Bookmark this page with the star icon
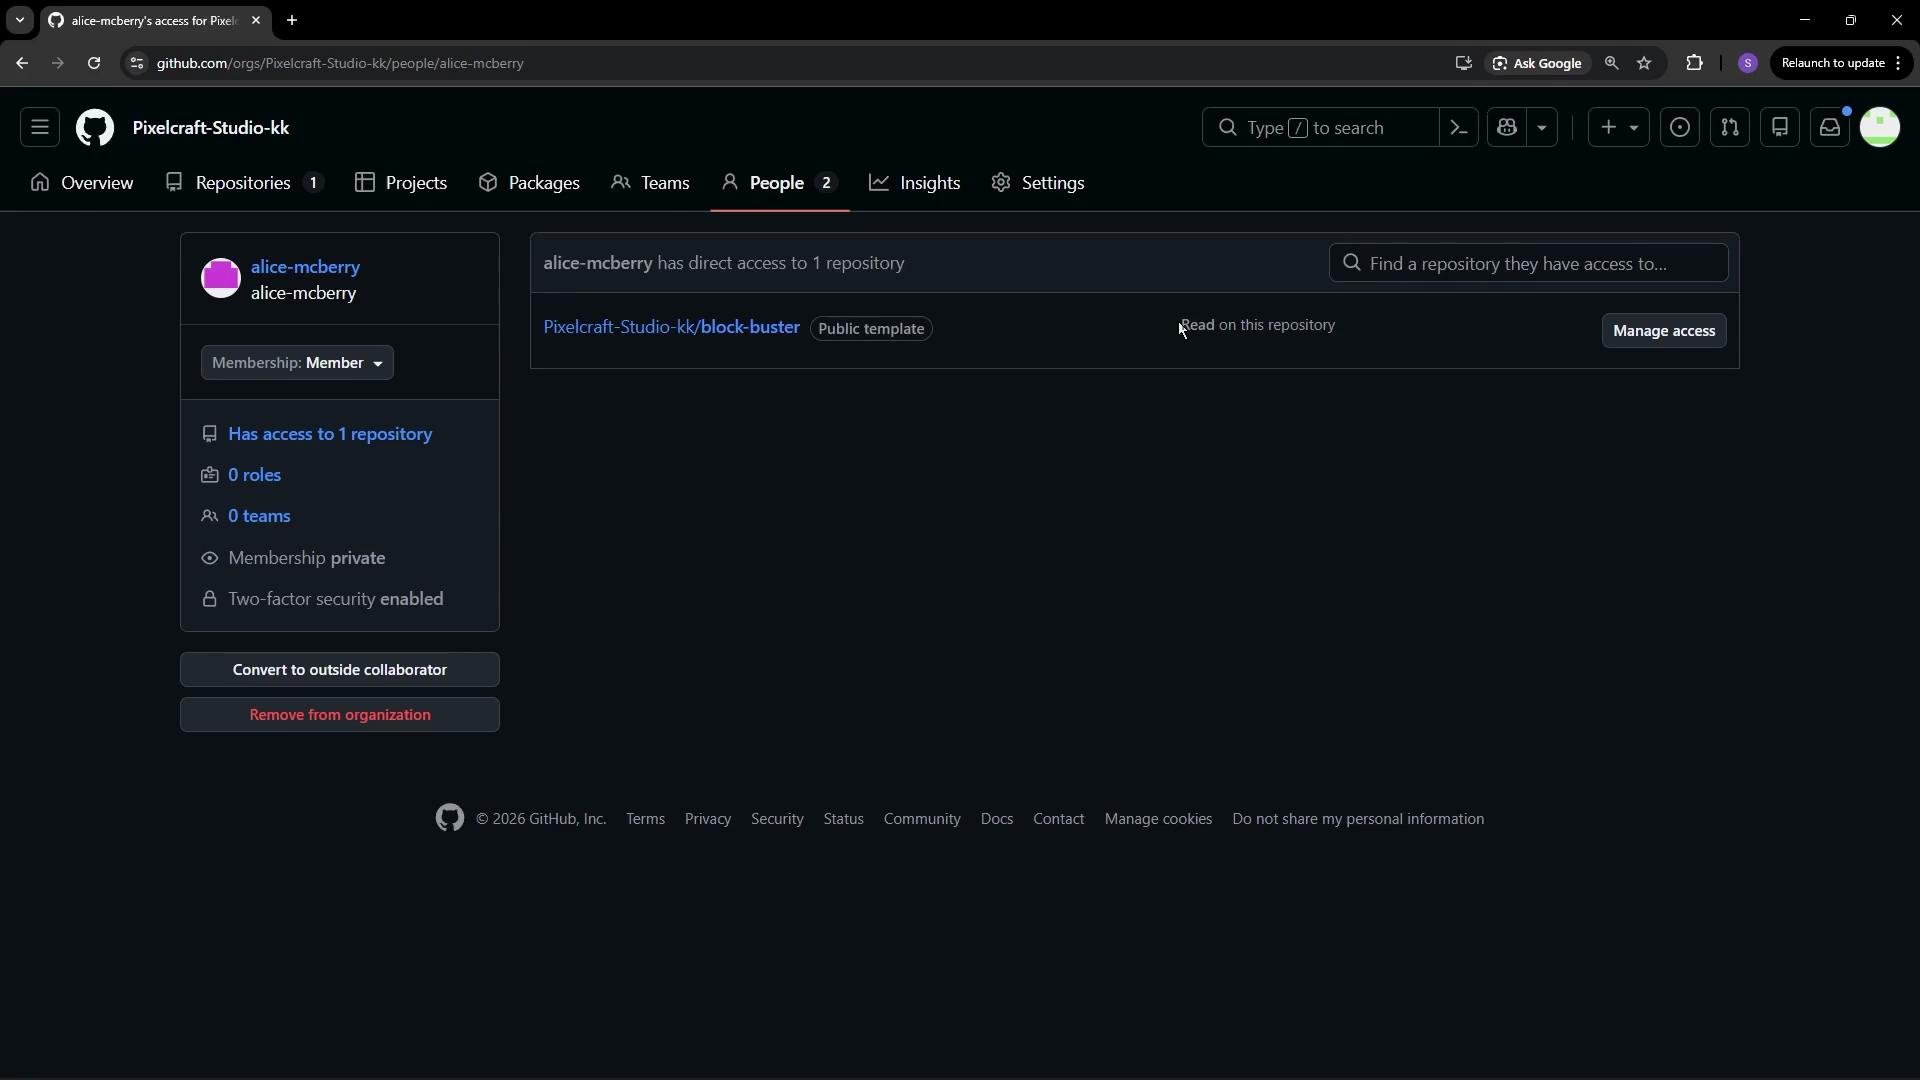 point(1644,63)
